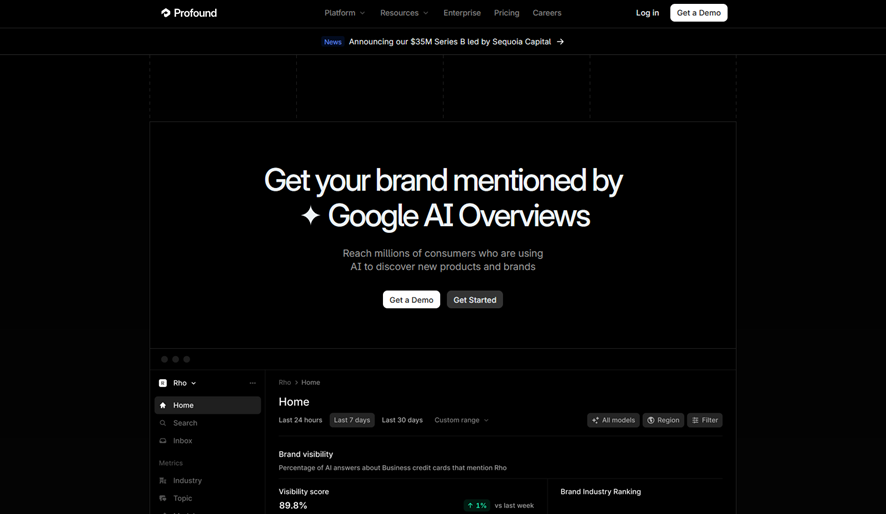The image size is (886, 514).
Task: Click the sparkle icon before Google AI Overviews
Action: click(x=310, y=215)
